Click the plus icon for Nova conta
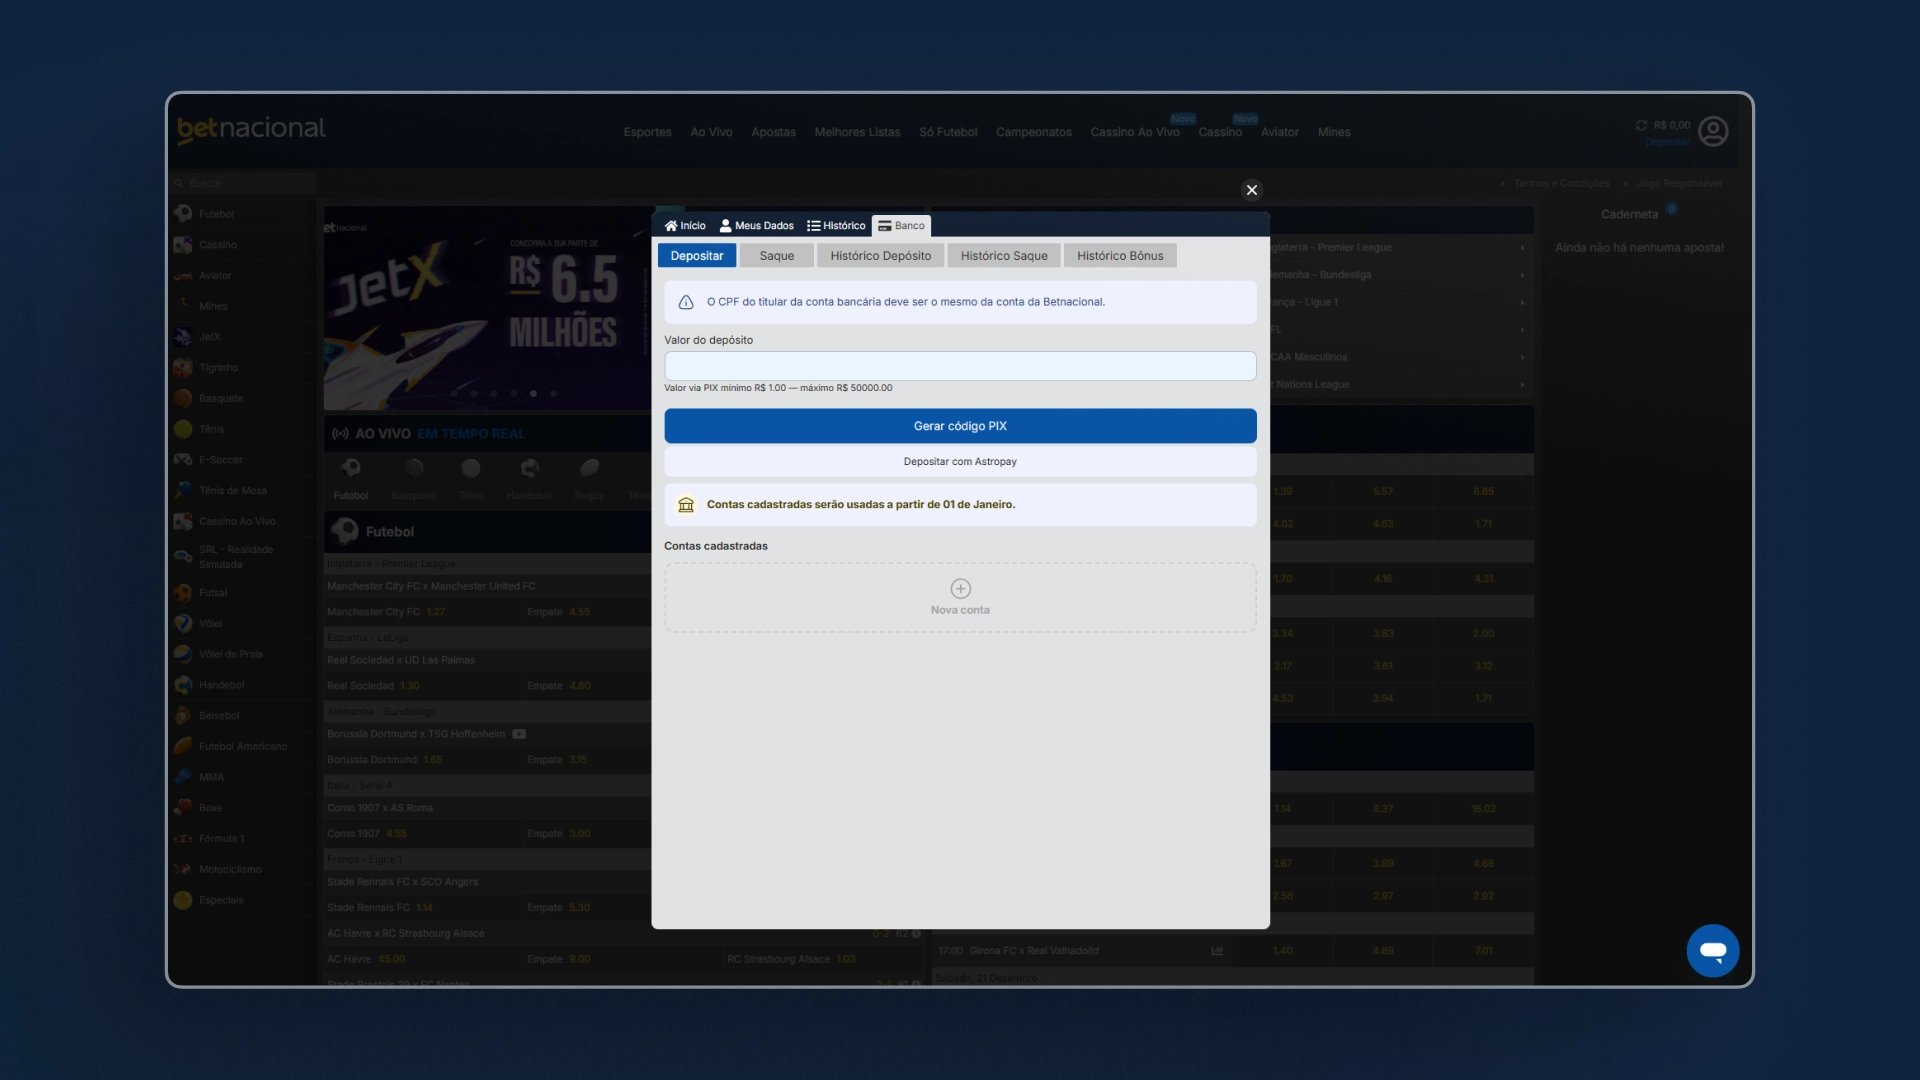The height and width of the screenshot is (1080, 1920). (x=960, y=588)
